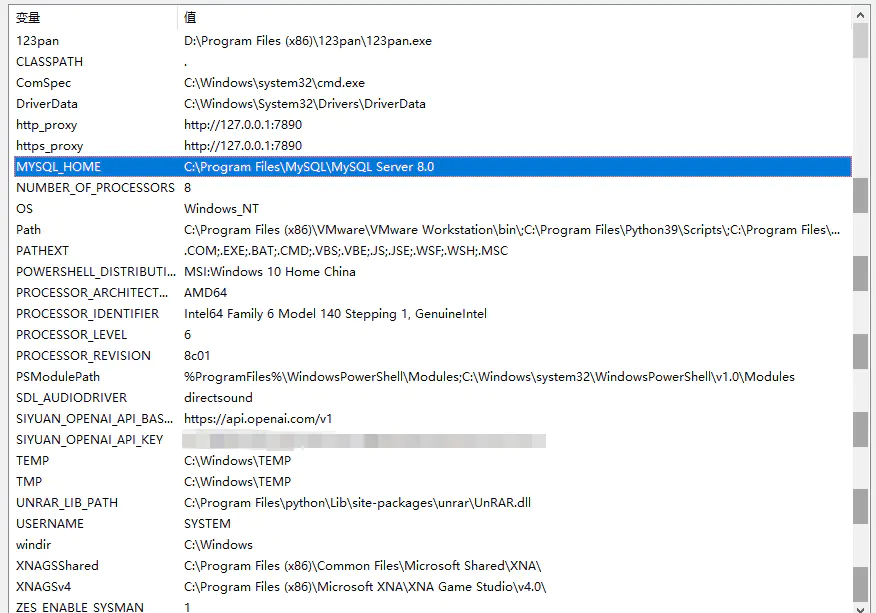Select the PROCESSOR_ARCHITECT... variable row
The width and height of the screenshot is (876, 613).
coord(432,293)
